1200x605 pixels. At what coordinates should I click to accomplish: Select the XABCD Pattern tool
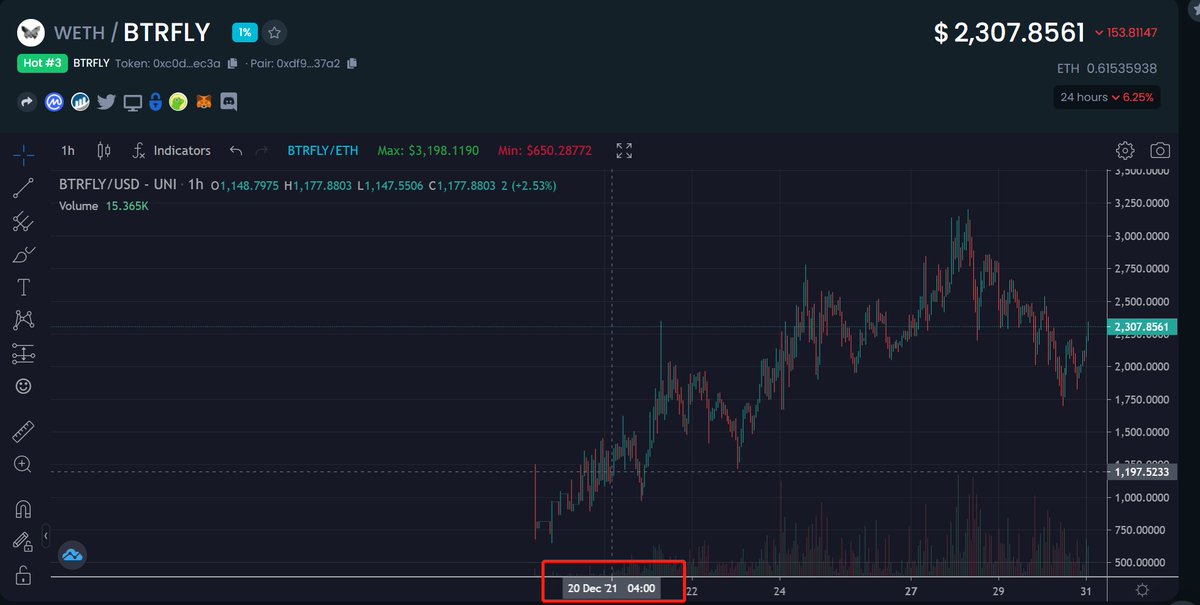(x=22, y=320)
